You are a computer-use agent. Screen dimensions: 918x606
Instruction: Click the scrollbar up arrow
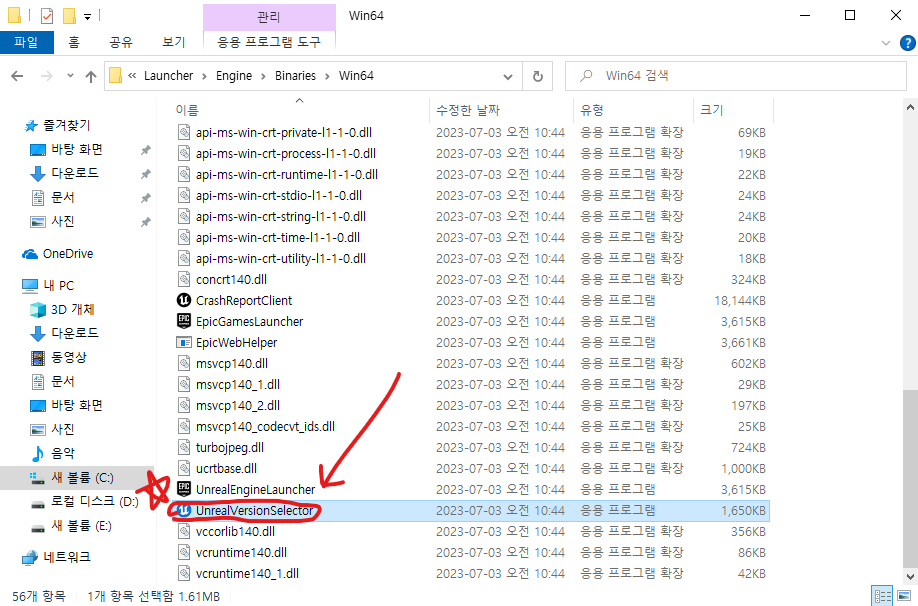[x=910, y=108]
